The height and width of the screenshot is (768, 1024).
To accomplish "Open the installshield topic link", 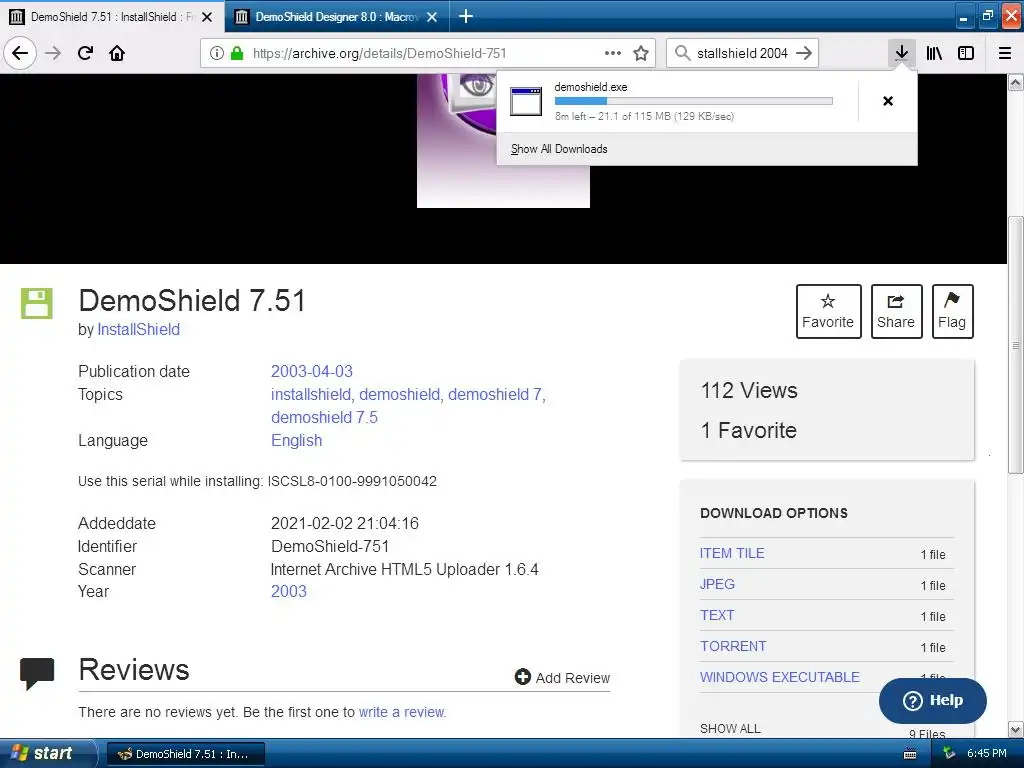I will 311,394.
